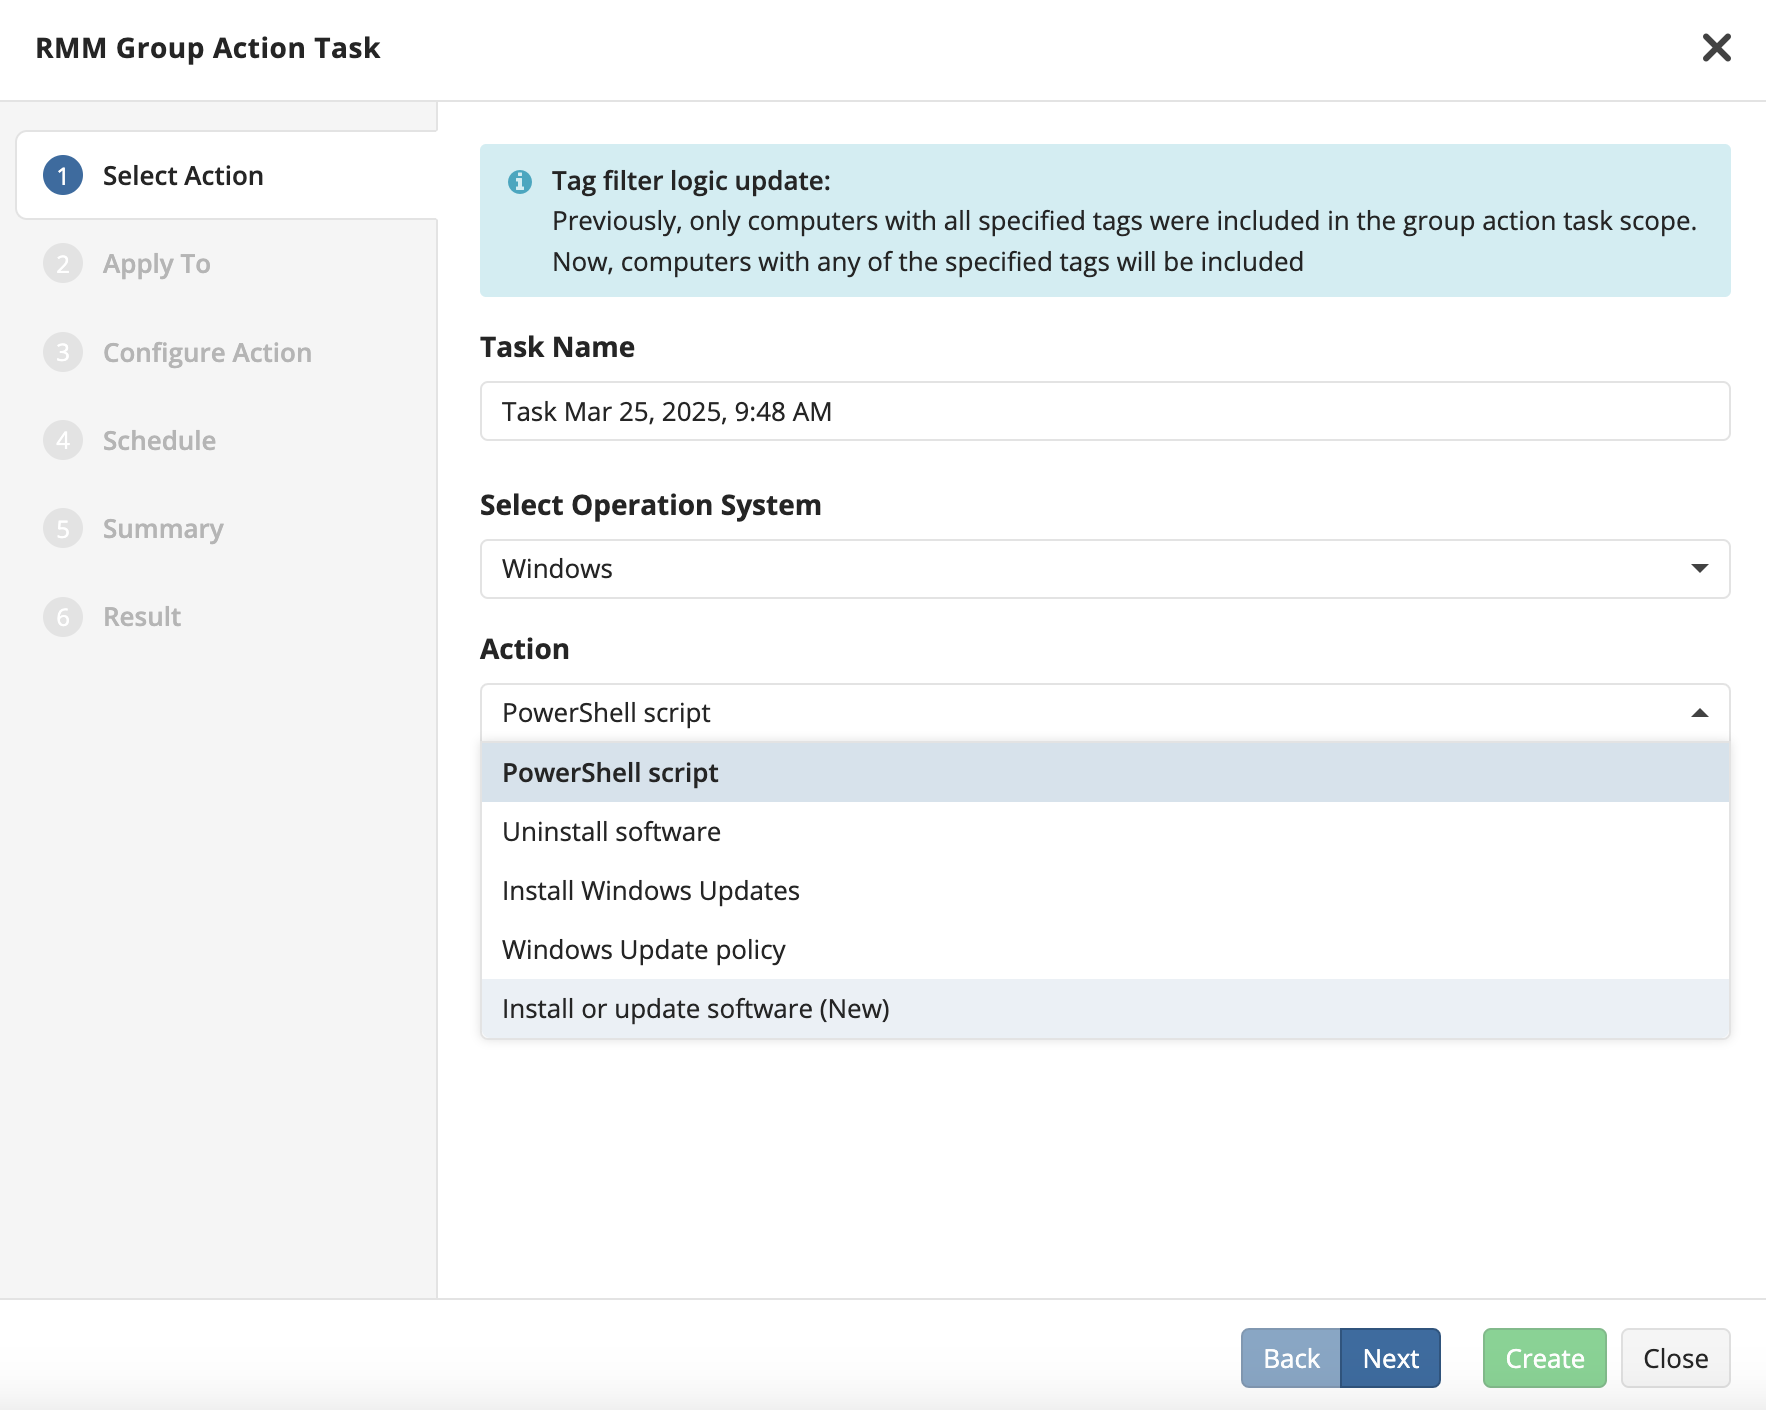Collapse the Action dropdown using its arrow
This screenshot has width=1766, height=1410.
(1699, 713)
